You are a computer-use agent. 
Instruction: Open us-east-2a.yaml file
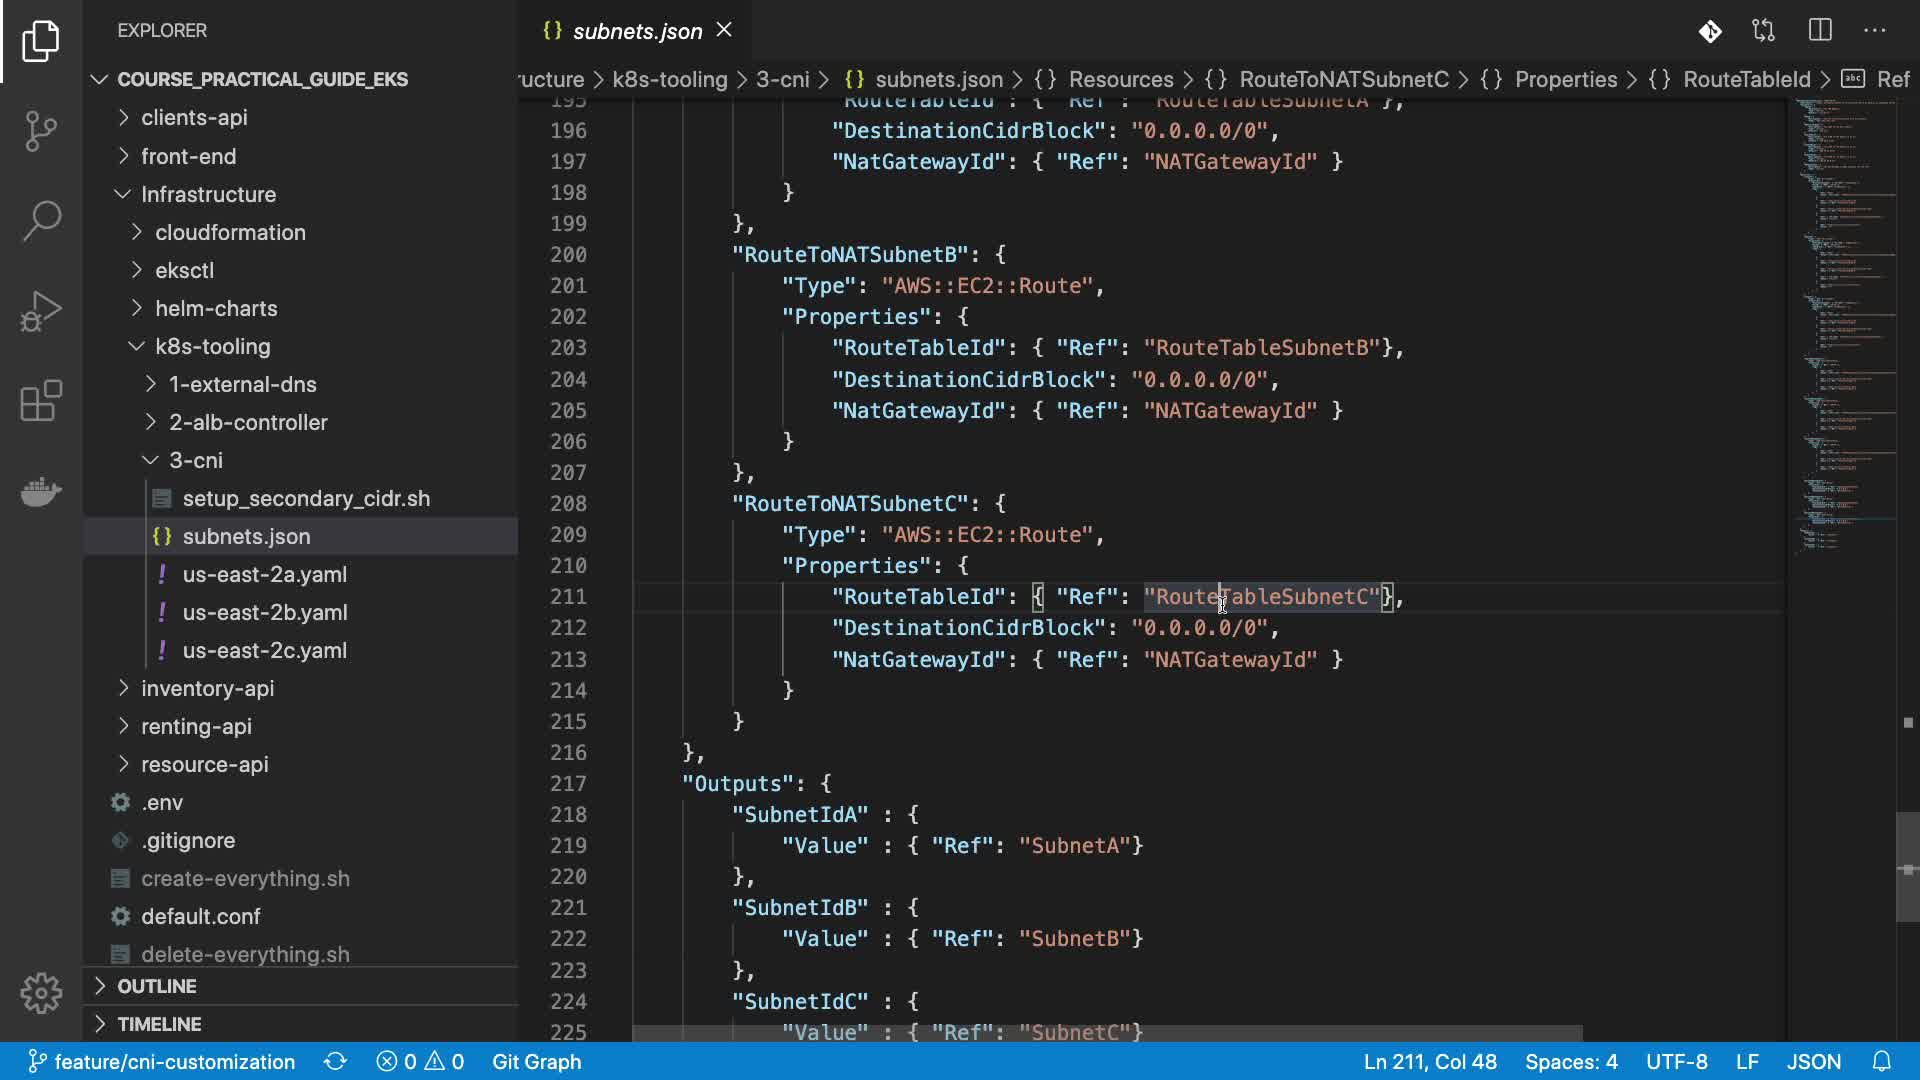[264, 575]
